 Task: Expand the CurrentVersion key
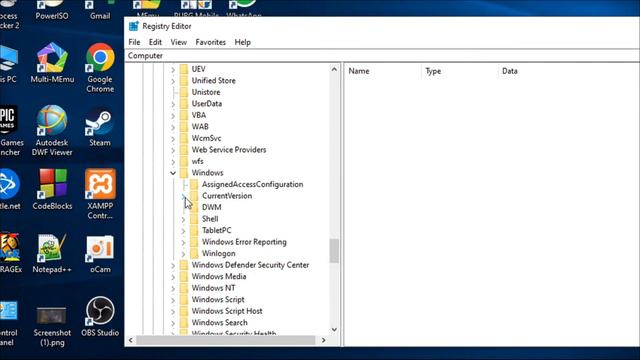click(x=183, y=196)
